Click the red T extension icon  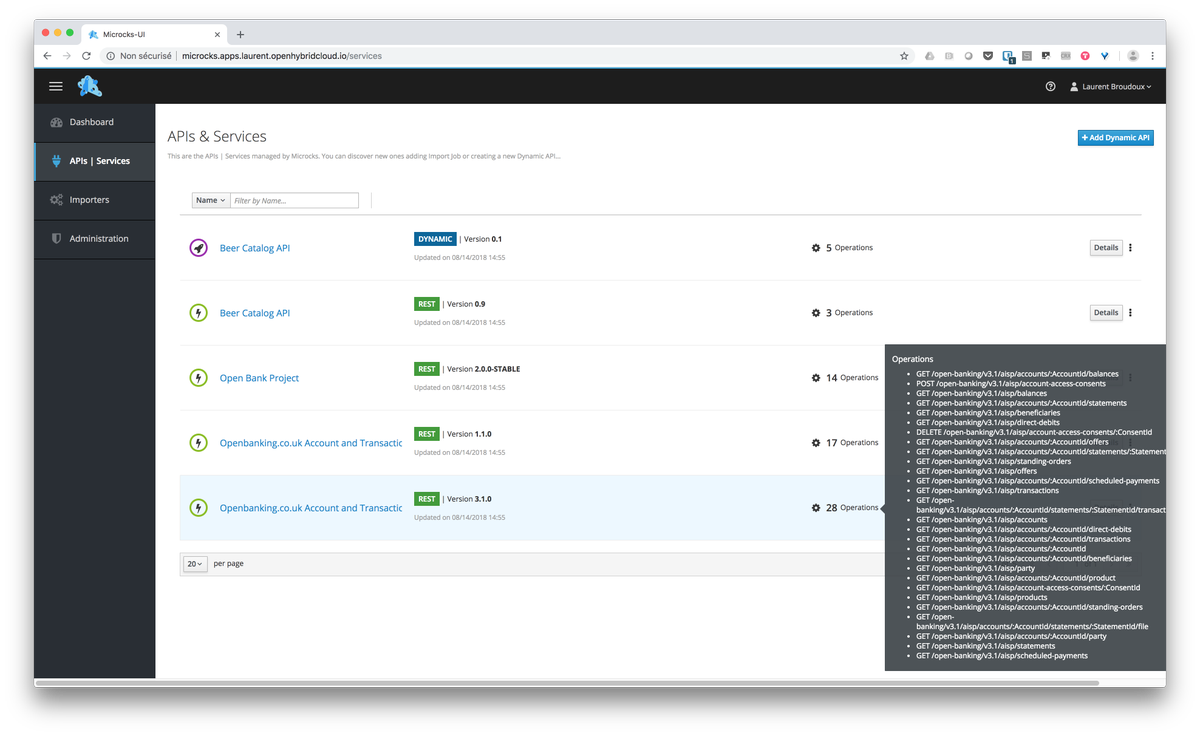click(x=1085, y=56)
